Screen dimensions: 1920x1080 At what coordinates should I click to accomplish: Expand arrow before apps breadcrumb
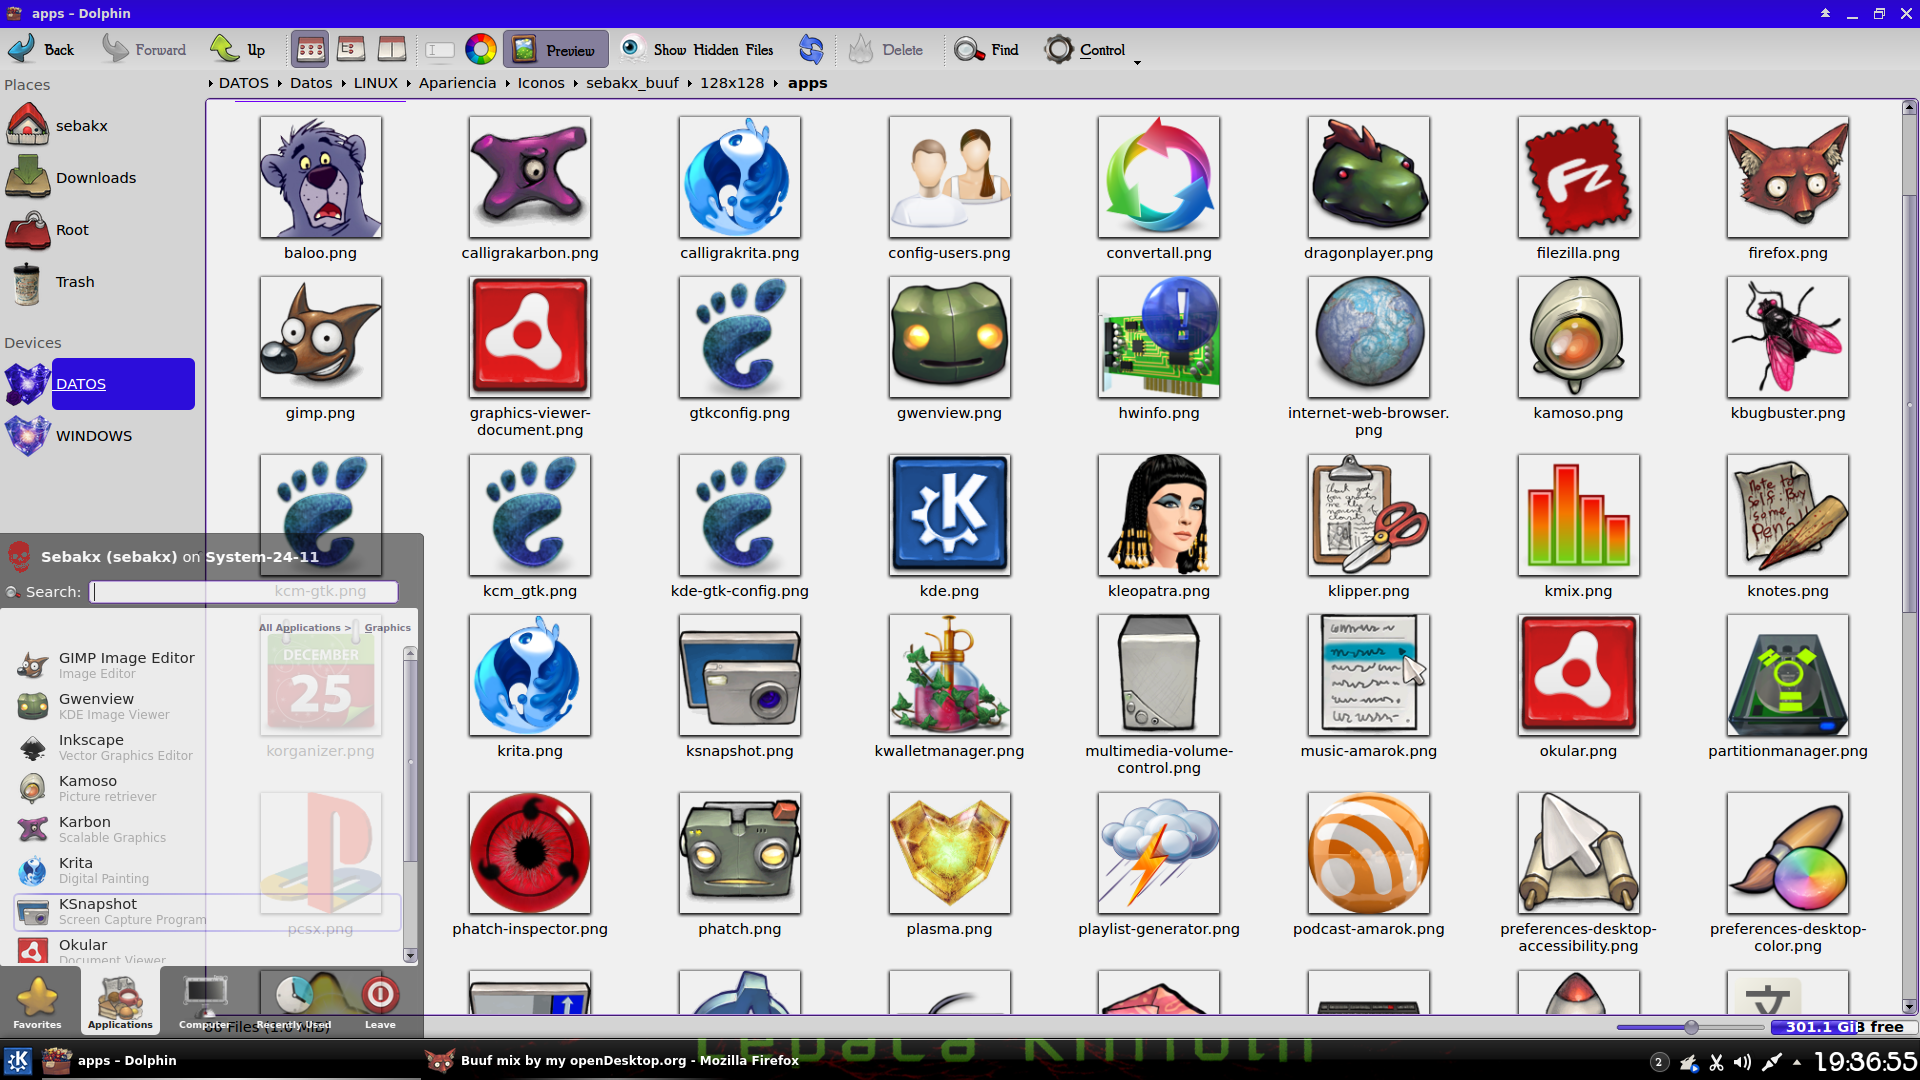pos(775,83)
